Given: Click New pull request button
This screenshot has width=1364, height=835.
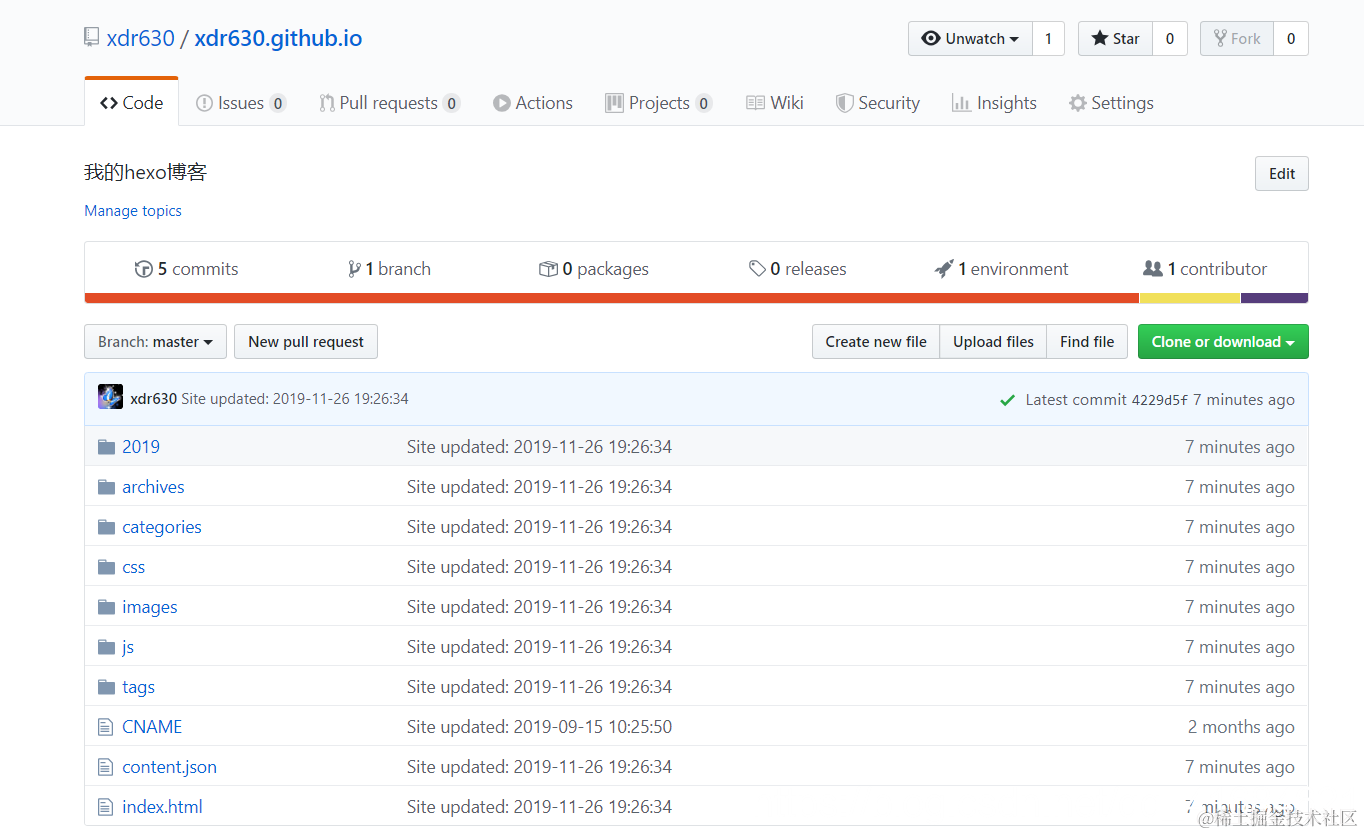Looking at the screenshot, I should coord(306,341).
